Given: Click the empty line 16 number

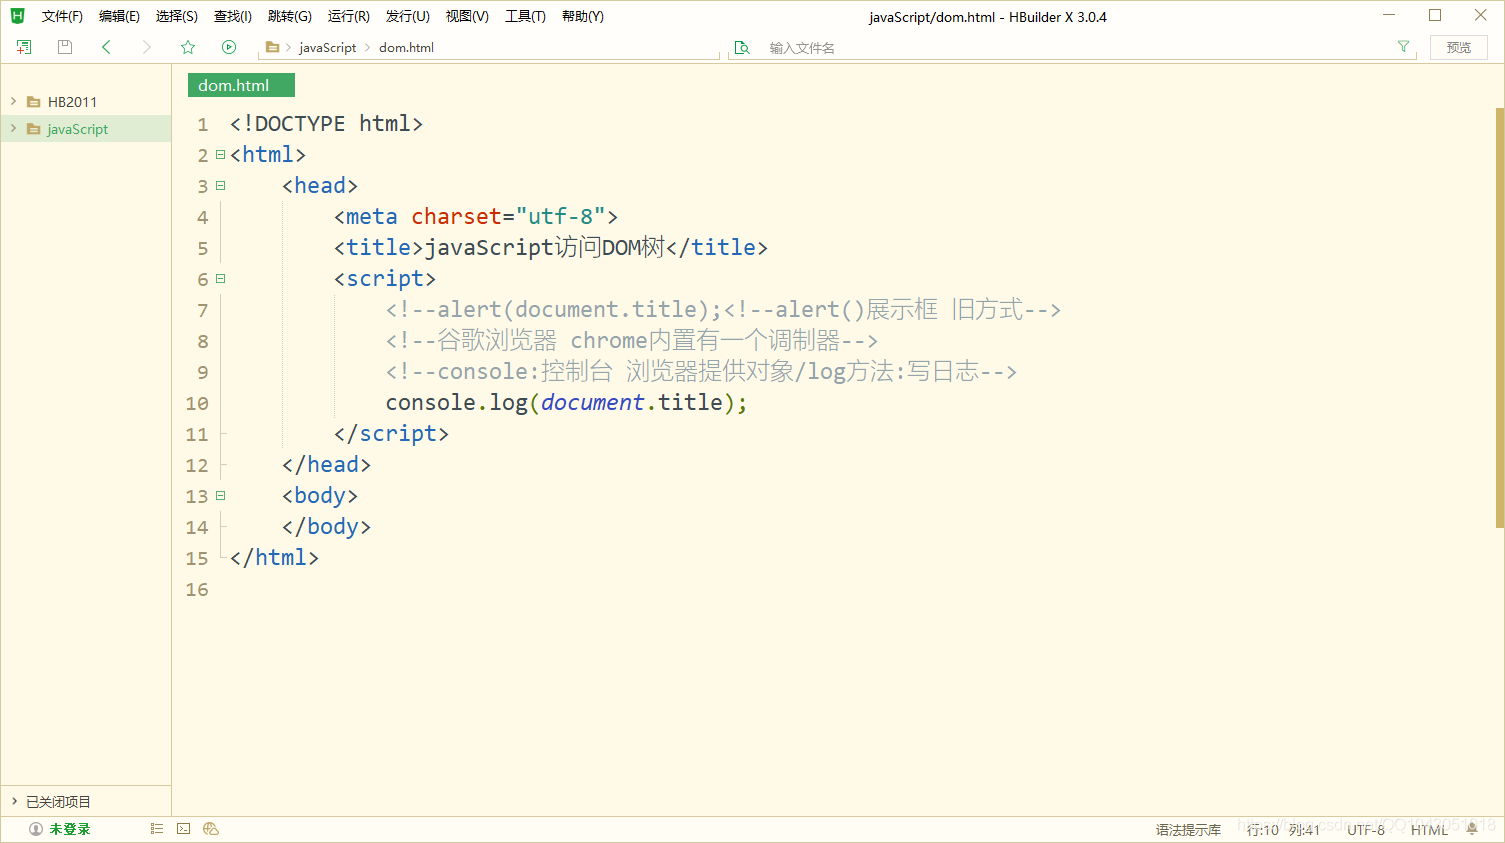Looking at the screenshot, I should coord(197,589).
